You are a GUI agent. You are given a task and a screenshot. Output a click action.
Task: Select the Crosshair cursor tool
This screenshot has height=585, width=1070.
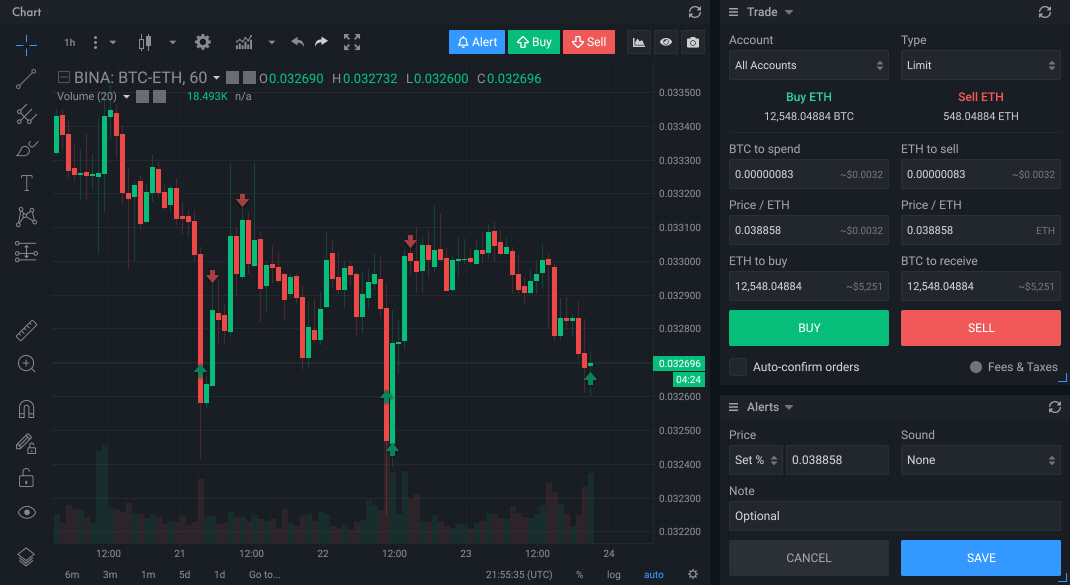[26, 44]
